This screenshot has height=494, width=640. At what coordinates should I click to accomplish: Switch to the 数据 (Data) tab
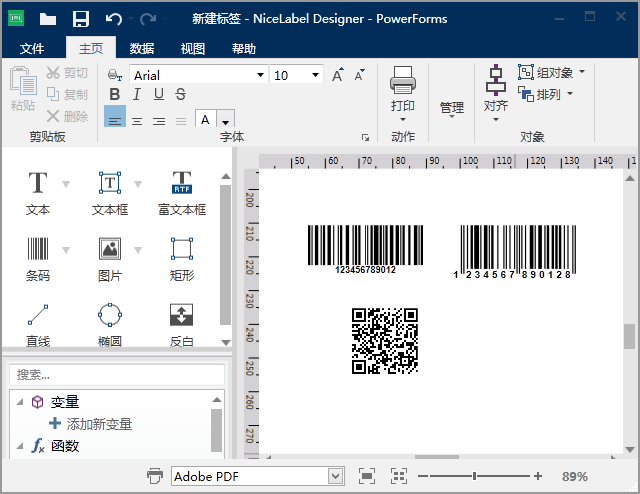(x=142, y=49)
